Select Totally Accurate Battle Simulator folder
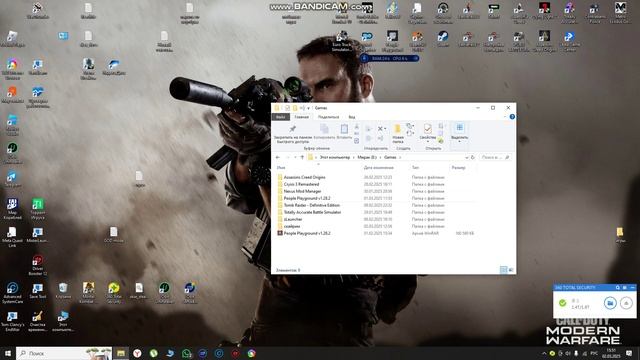The height and width of the screenshot is (360, 640). [x=312, y=212]
